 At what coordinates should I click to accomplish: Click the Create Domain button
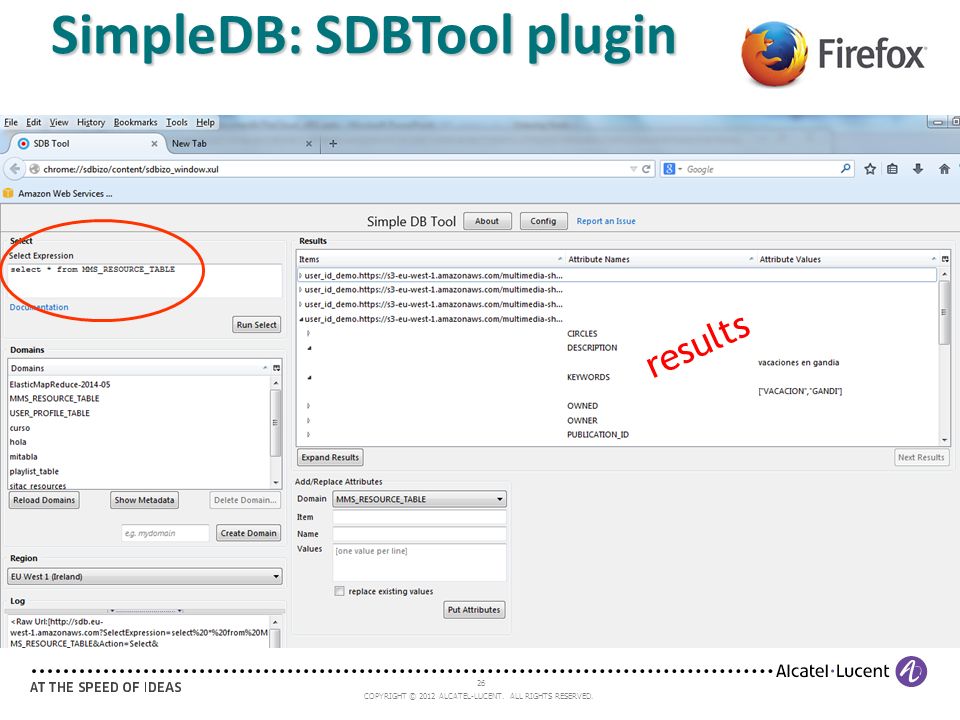[x=249, y=533]
